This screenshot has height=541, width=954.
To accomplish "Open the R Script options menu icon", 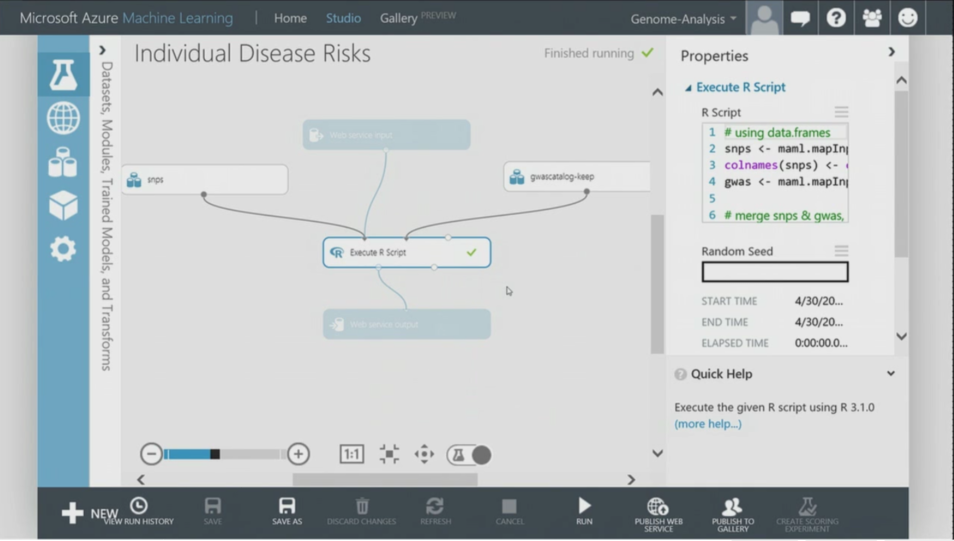I will [841, 112].
